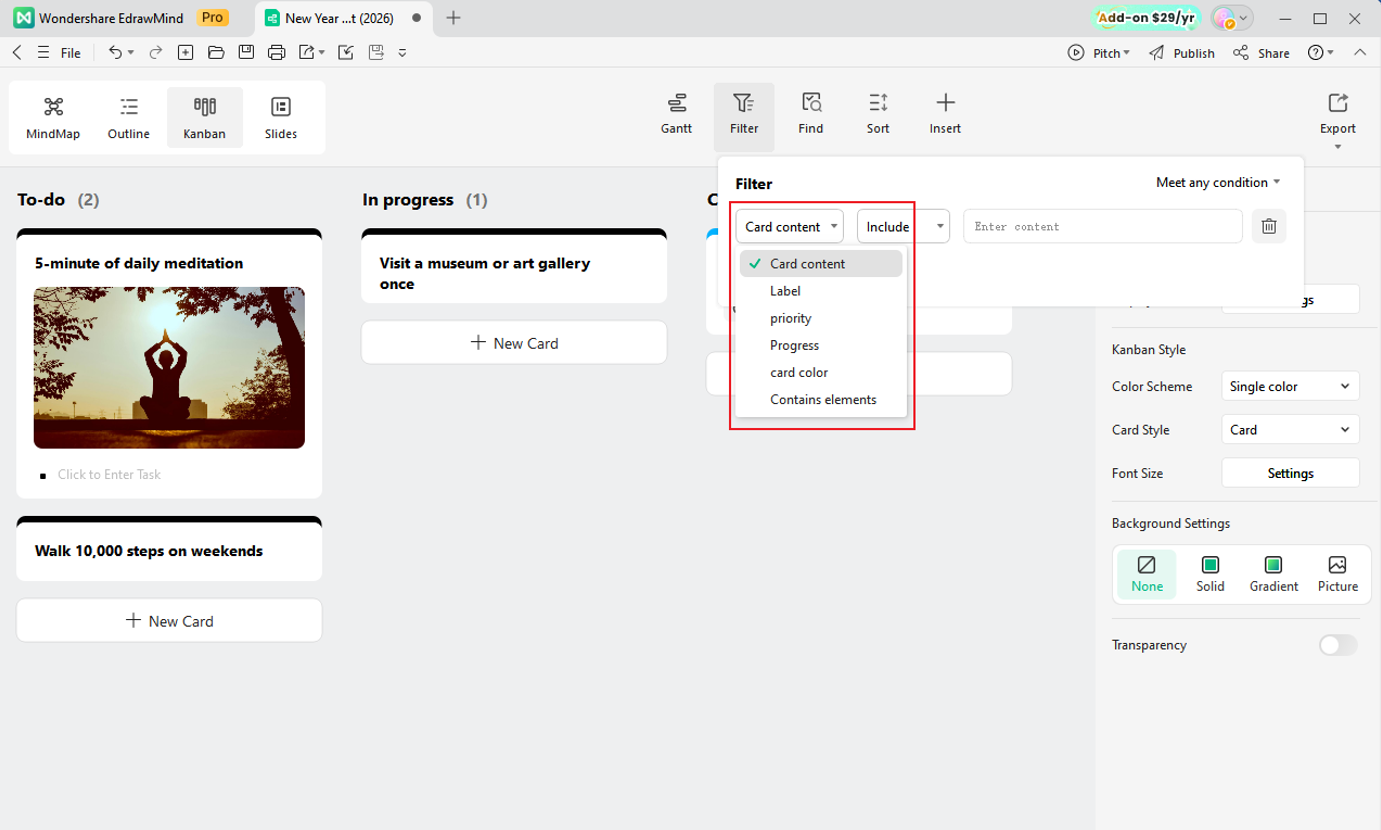
Task: Select priority from filter list
Action: click(x=791, y=318)
